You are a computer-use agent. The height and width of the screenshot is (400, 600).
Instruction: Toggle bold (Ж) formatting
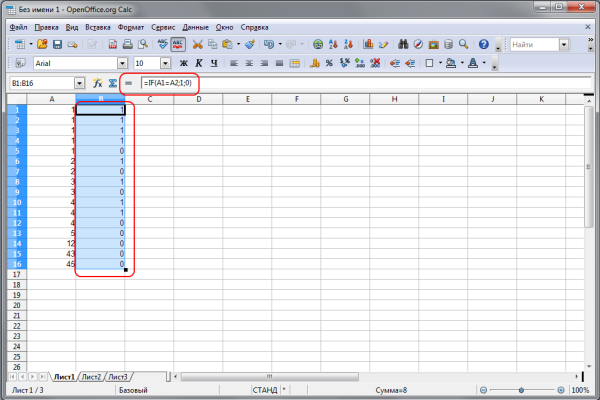184,64
